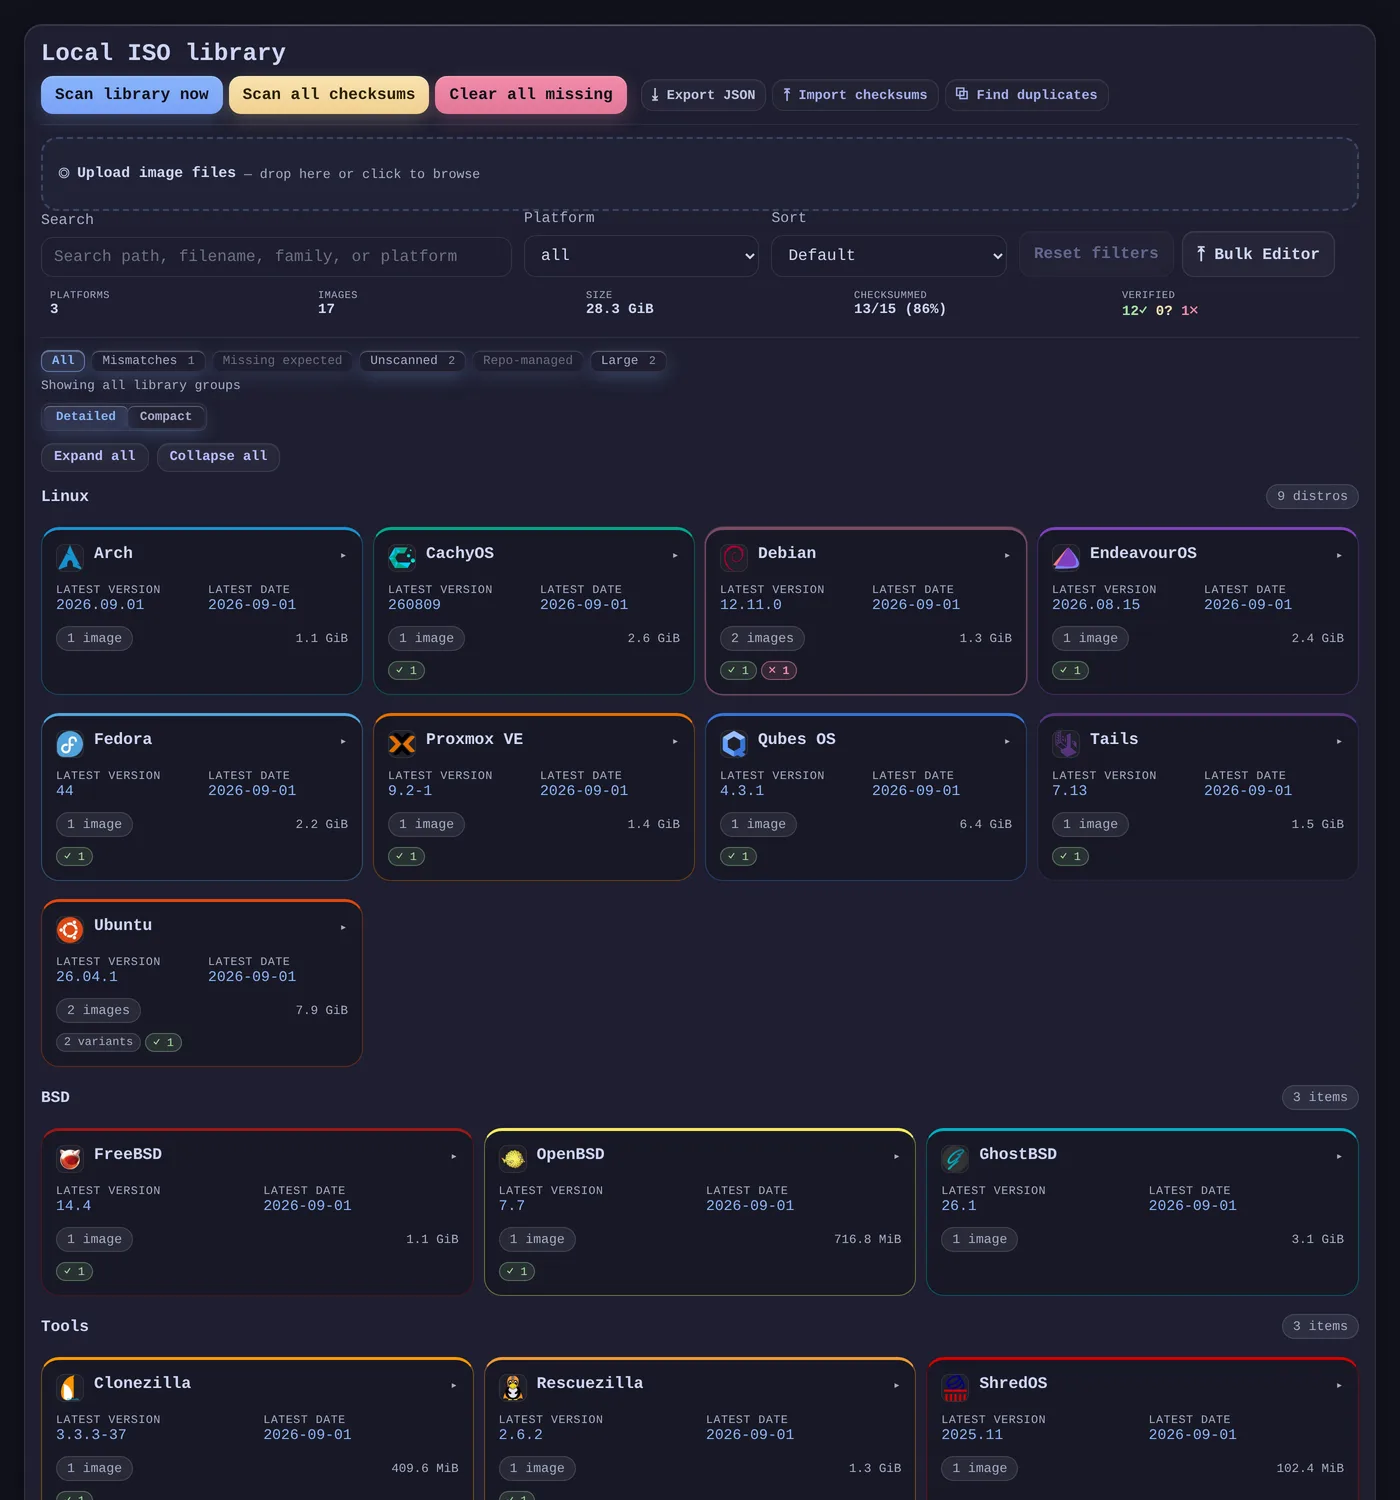Screen dimensions: 1400x1500
Task: Click the ShredOS logo icon
Action: (955, 1387)
